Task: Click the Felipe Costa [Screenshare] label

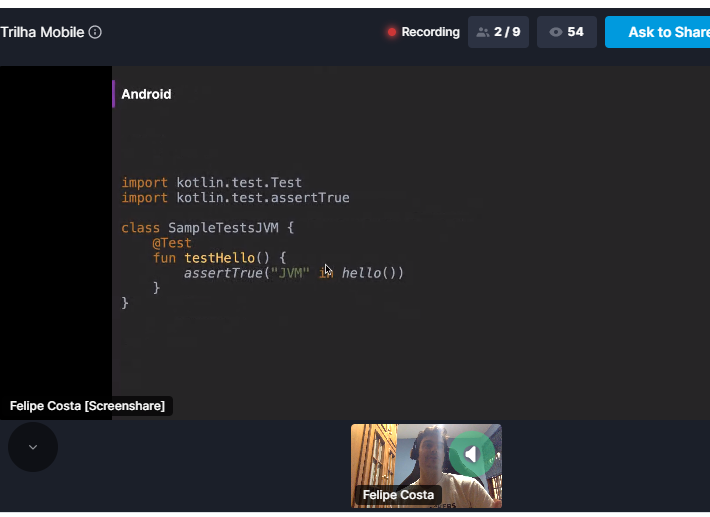Action: tap(87, 406)
